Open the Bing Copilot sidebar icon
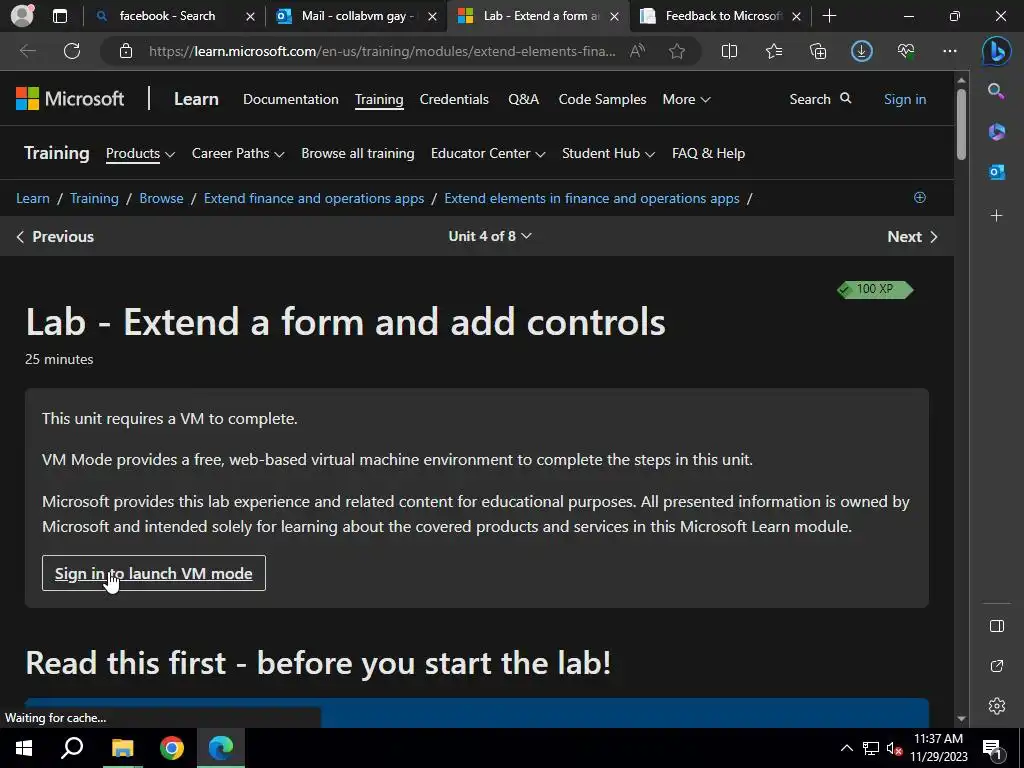Image resolution: width=1024 pixels, height=768 pixels. pyautogui.click(x=997, y=51)
